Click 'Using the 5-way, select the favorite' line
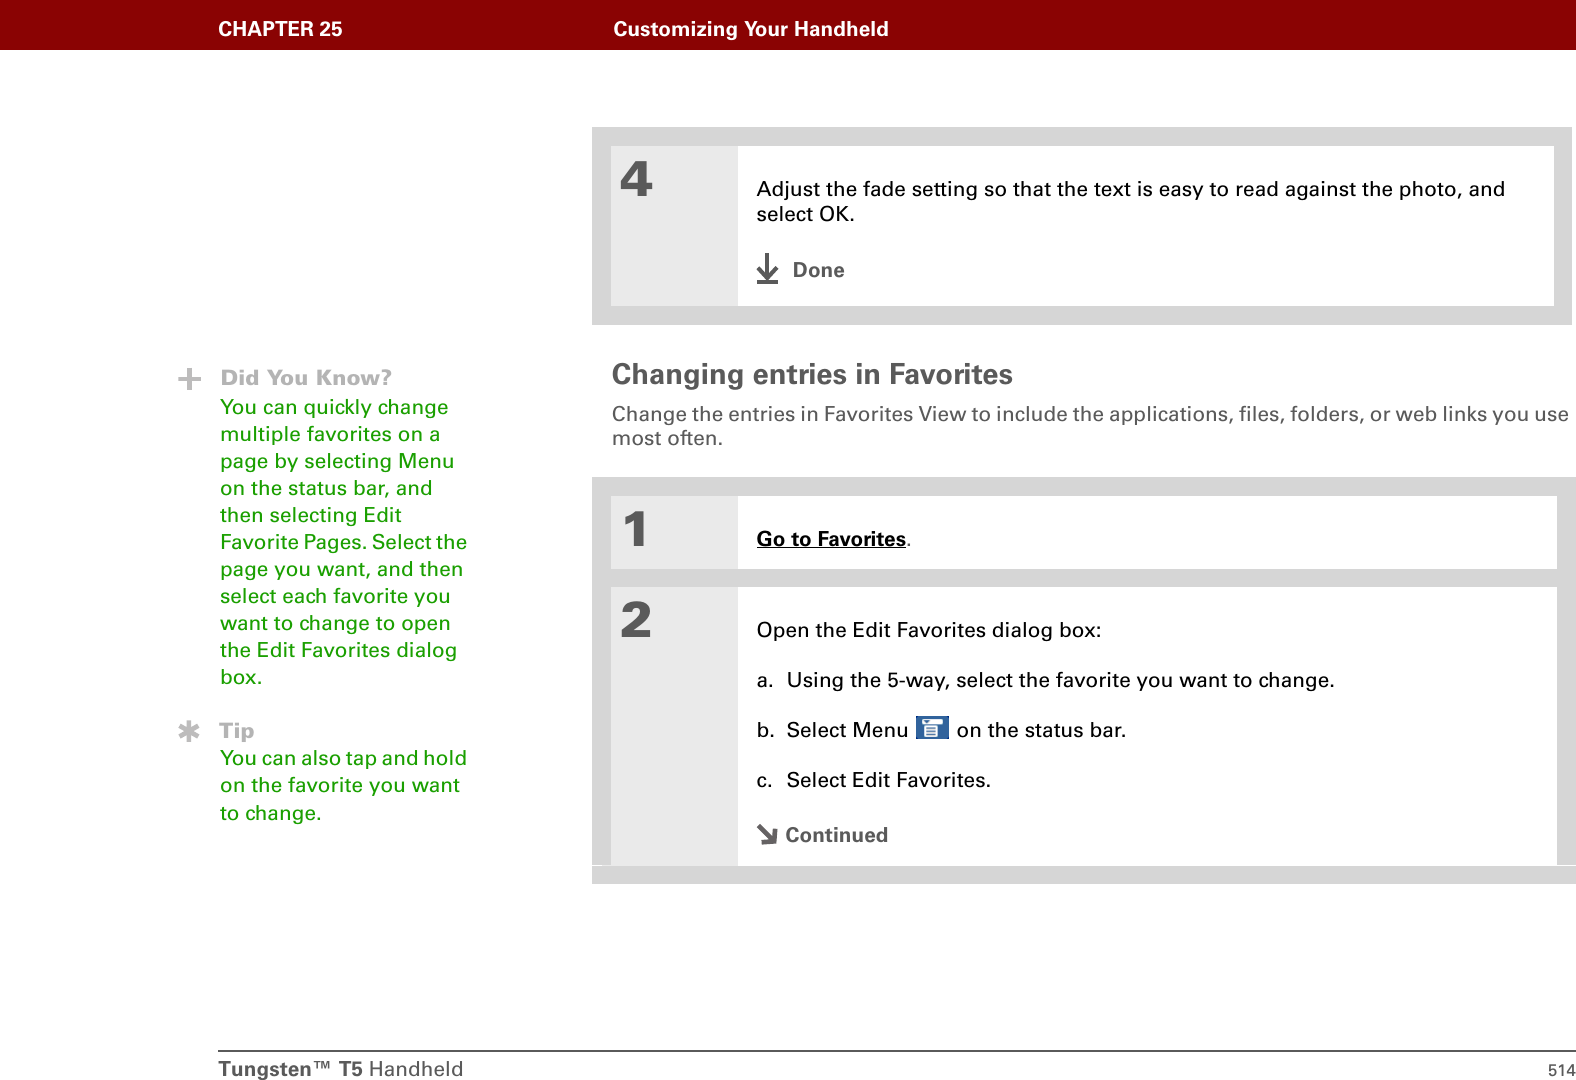 click(1060, 680)
